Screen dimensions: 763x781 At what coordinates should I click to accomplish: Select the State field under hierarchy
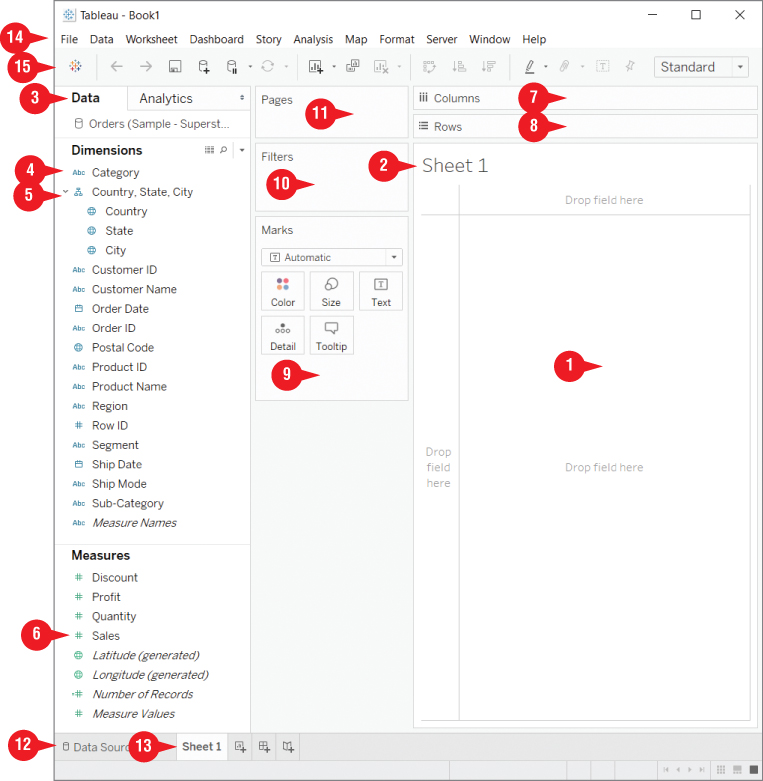coord(119,231)
